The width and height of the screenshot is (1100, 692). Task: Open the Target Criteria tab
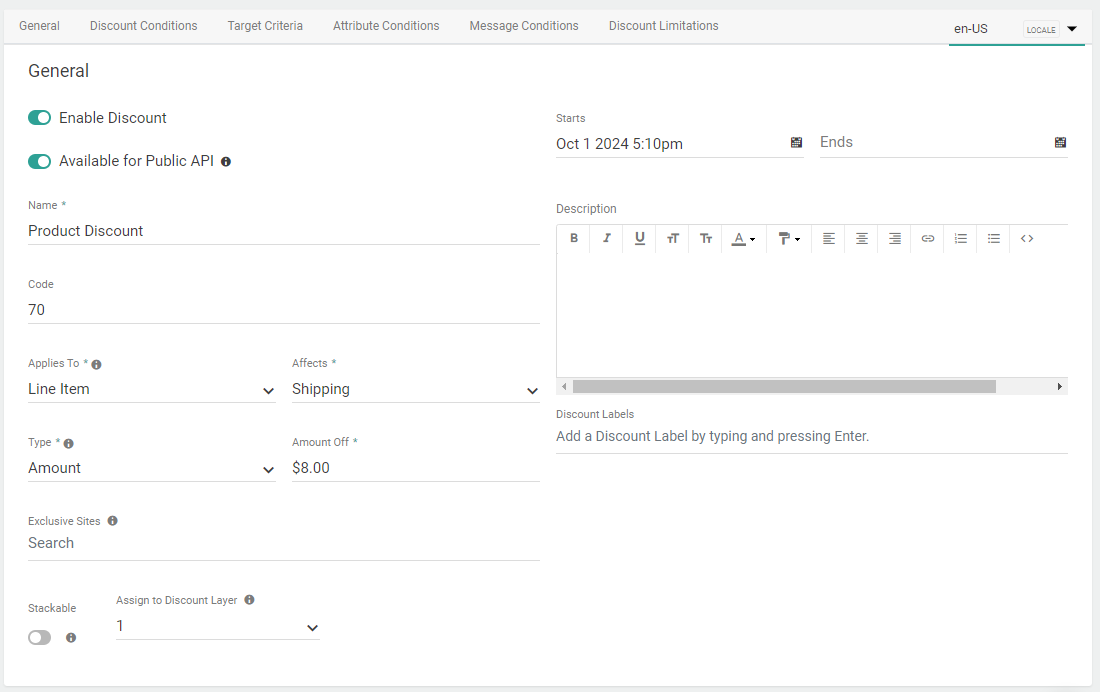[264, 25]
